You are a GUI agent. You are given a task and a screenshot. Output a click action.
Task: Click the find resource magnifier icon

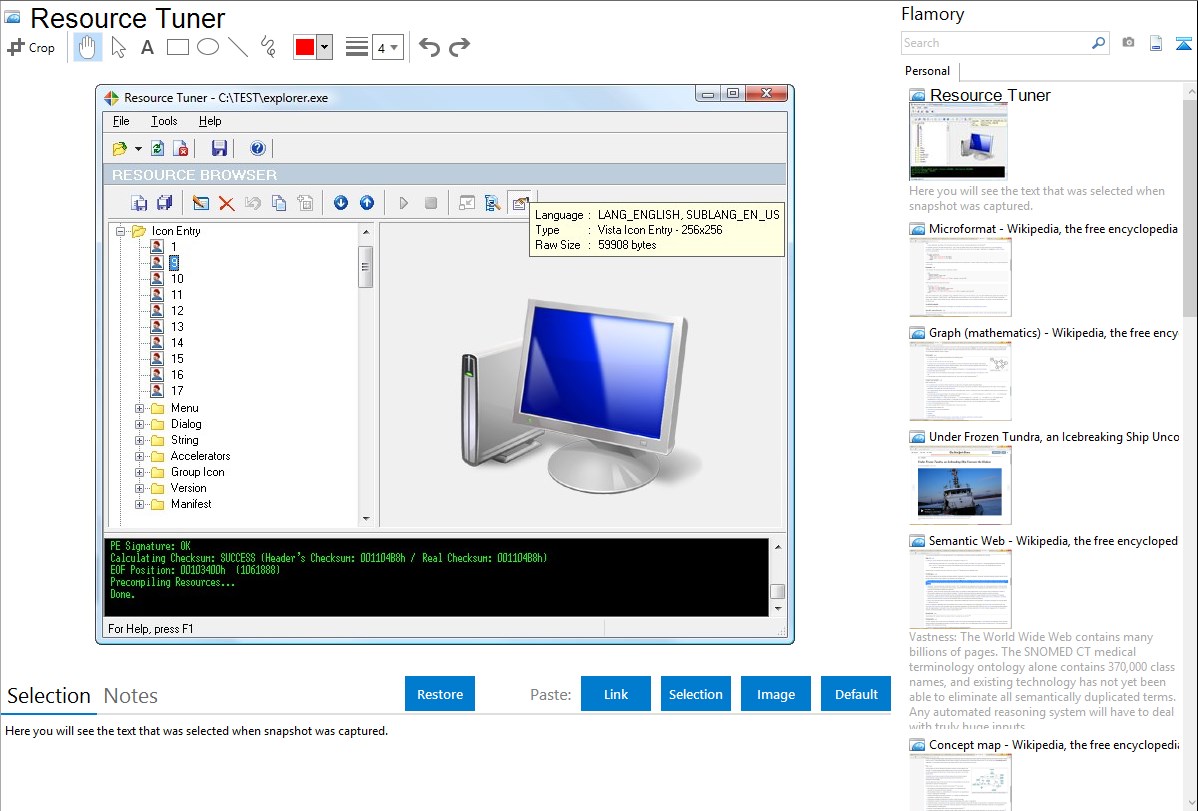pyautogui.click(x=493, y=203)
